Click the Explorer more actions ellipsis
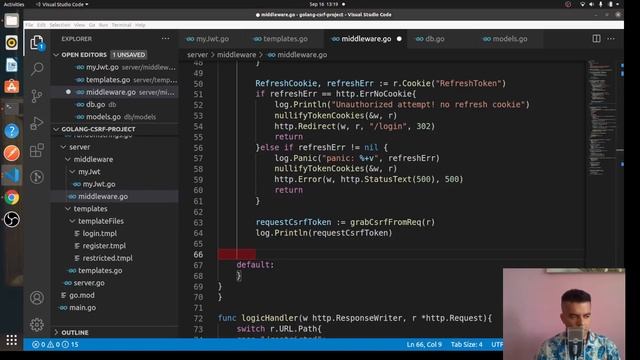 165,39
